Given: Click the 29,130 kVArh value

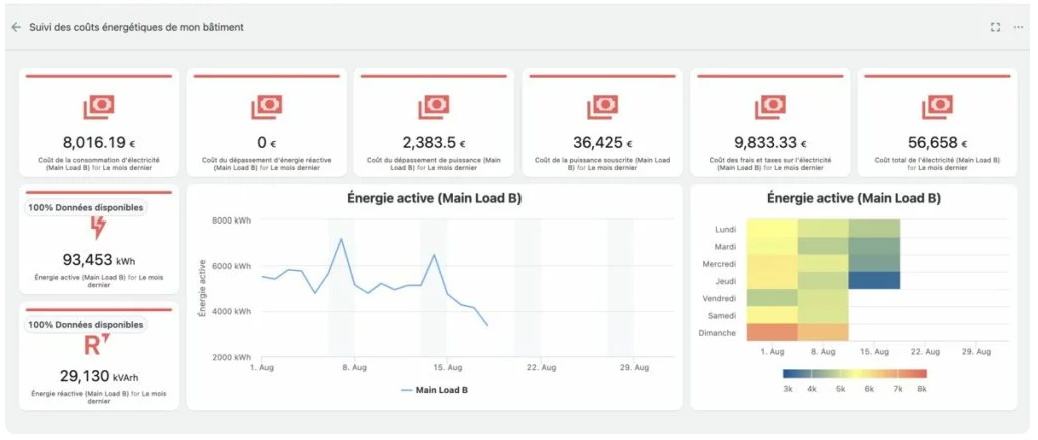Looking at the screenshot, I should click(x=99, y=376).
